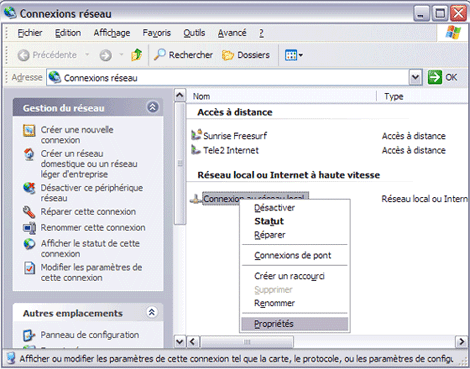Screen dimensions: 470x369
Task: Click the status bar network icon
Action: [x=11, y=358]
